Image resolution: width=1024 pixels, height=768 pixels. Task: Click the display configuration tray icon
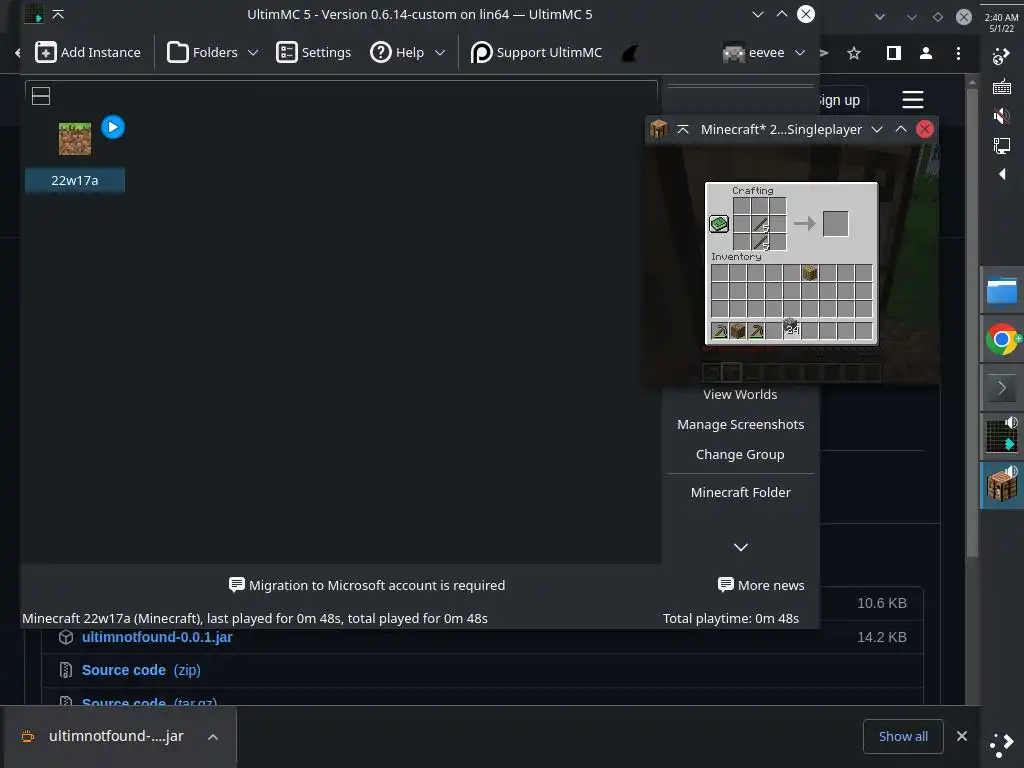1001,145
